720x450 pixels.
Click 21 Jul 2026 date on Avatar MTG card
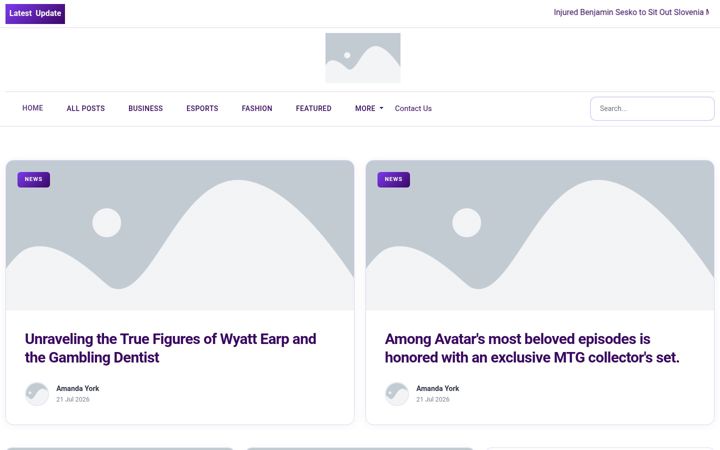(x=433, y=399)
